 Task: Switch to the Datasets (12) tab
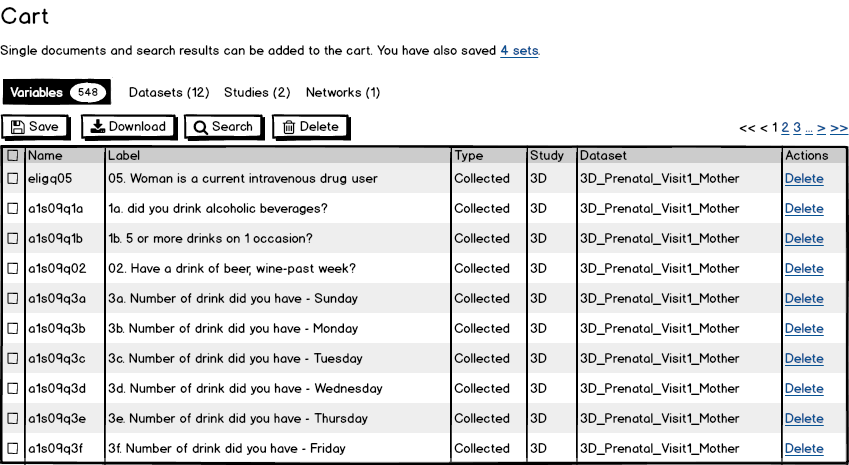(169, 93)
